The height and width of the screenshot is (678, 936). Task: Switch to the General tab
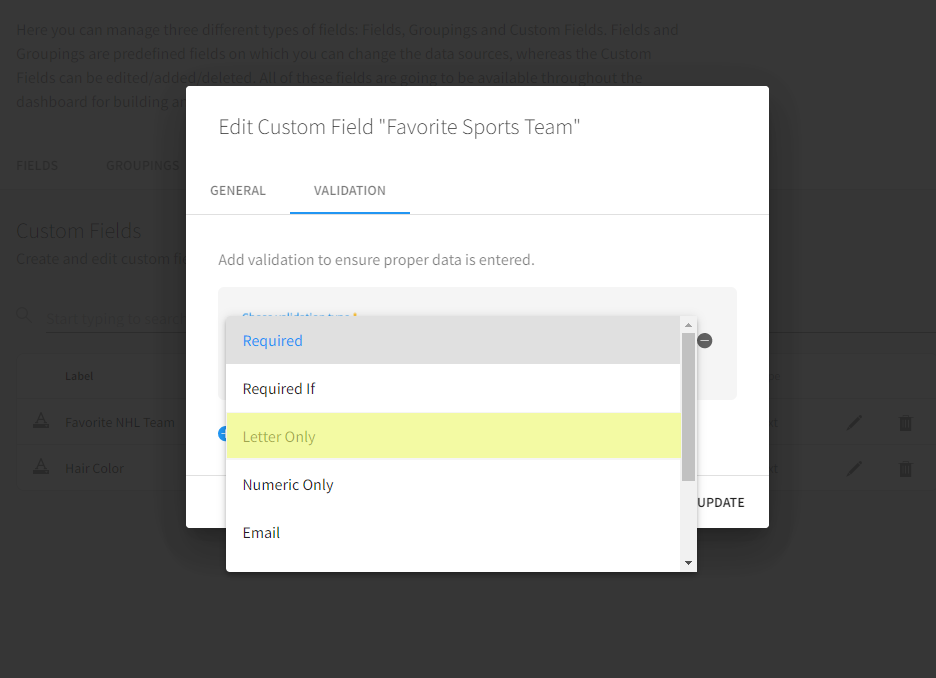(x=238, y=191)
